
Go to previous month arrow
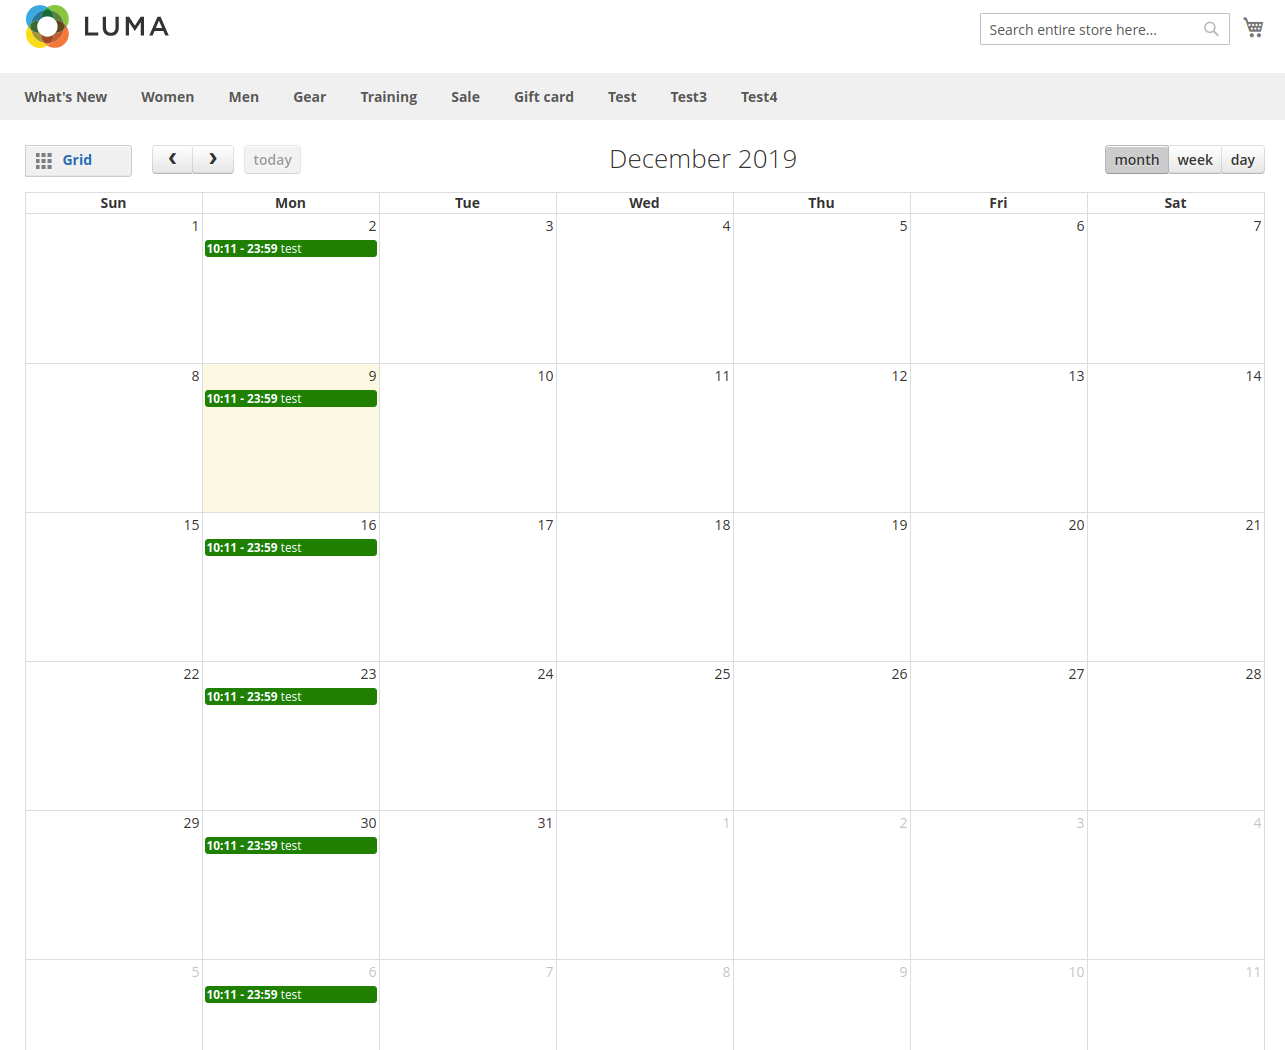click(172, 159)
